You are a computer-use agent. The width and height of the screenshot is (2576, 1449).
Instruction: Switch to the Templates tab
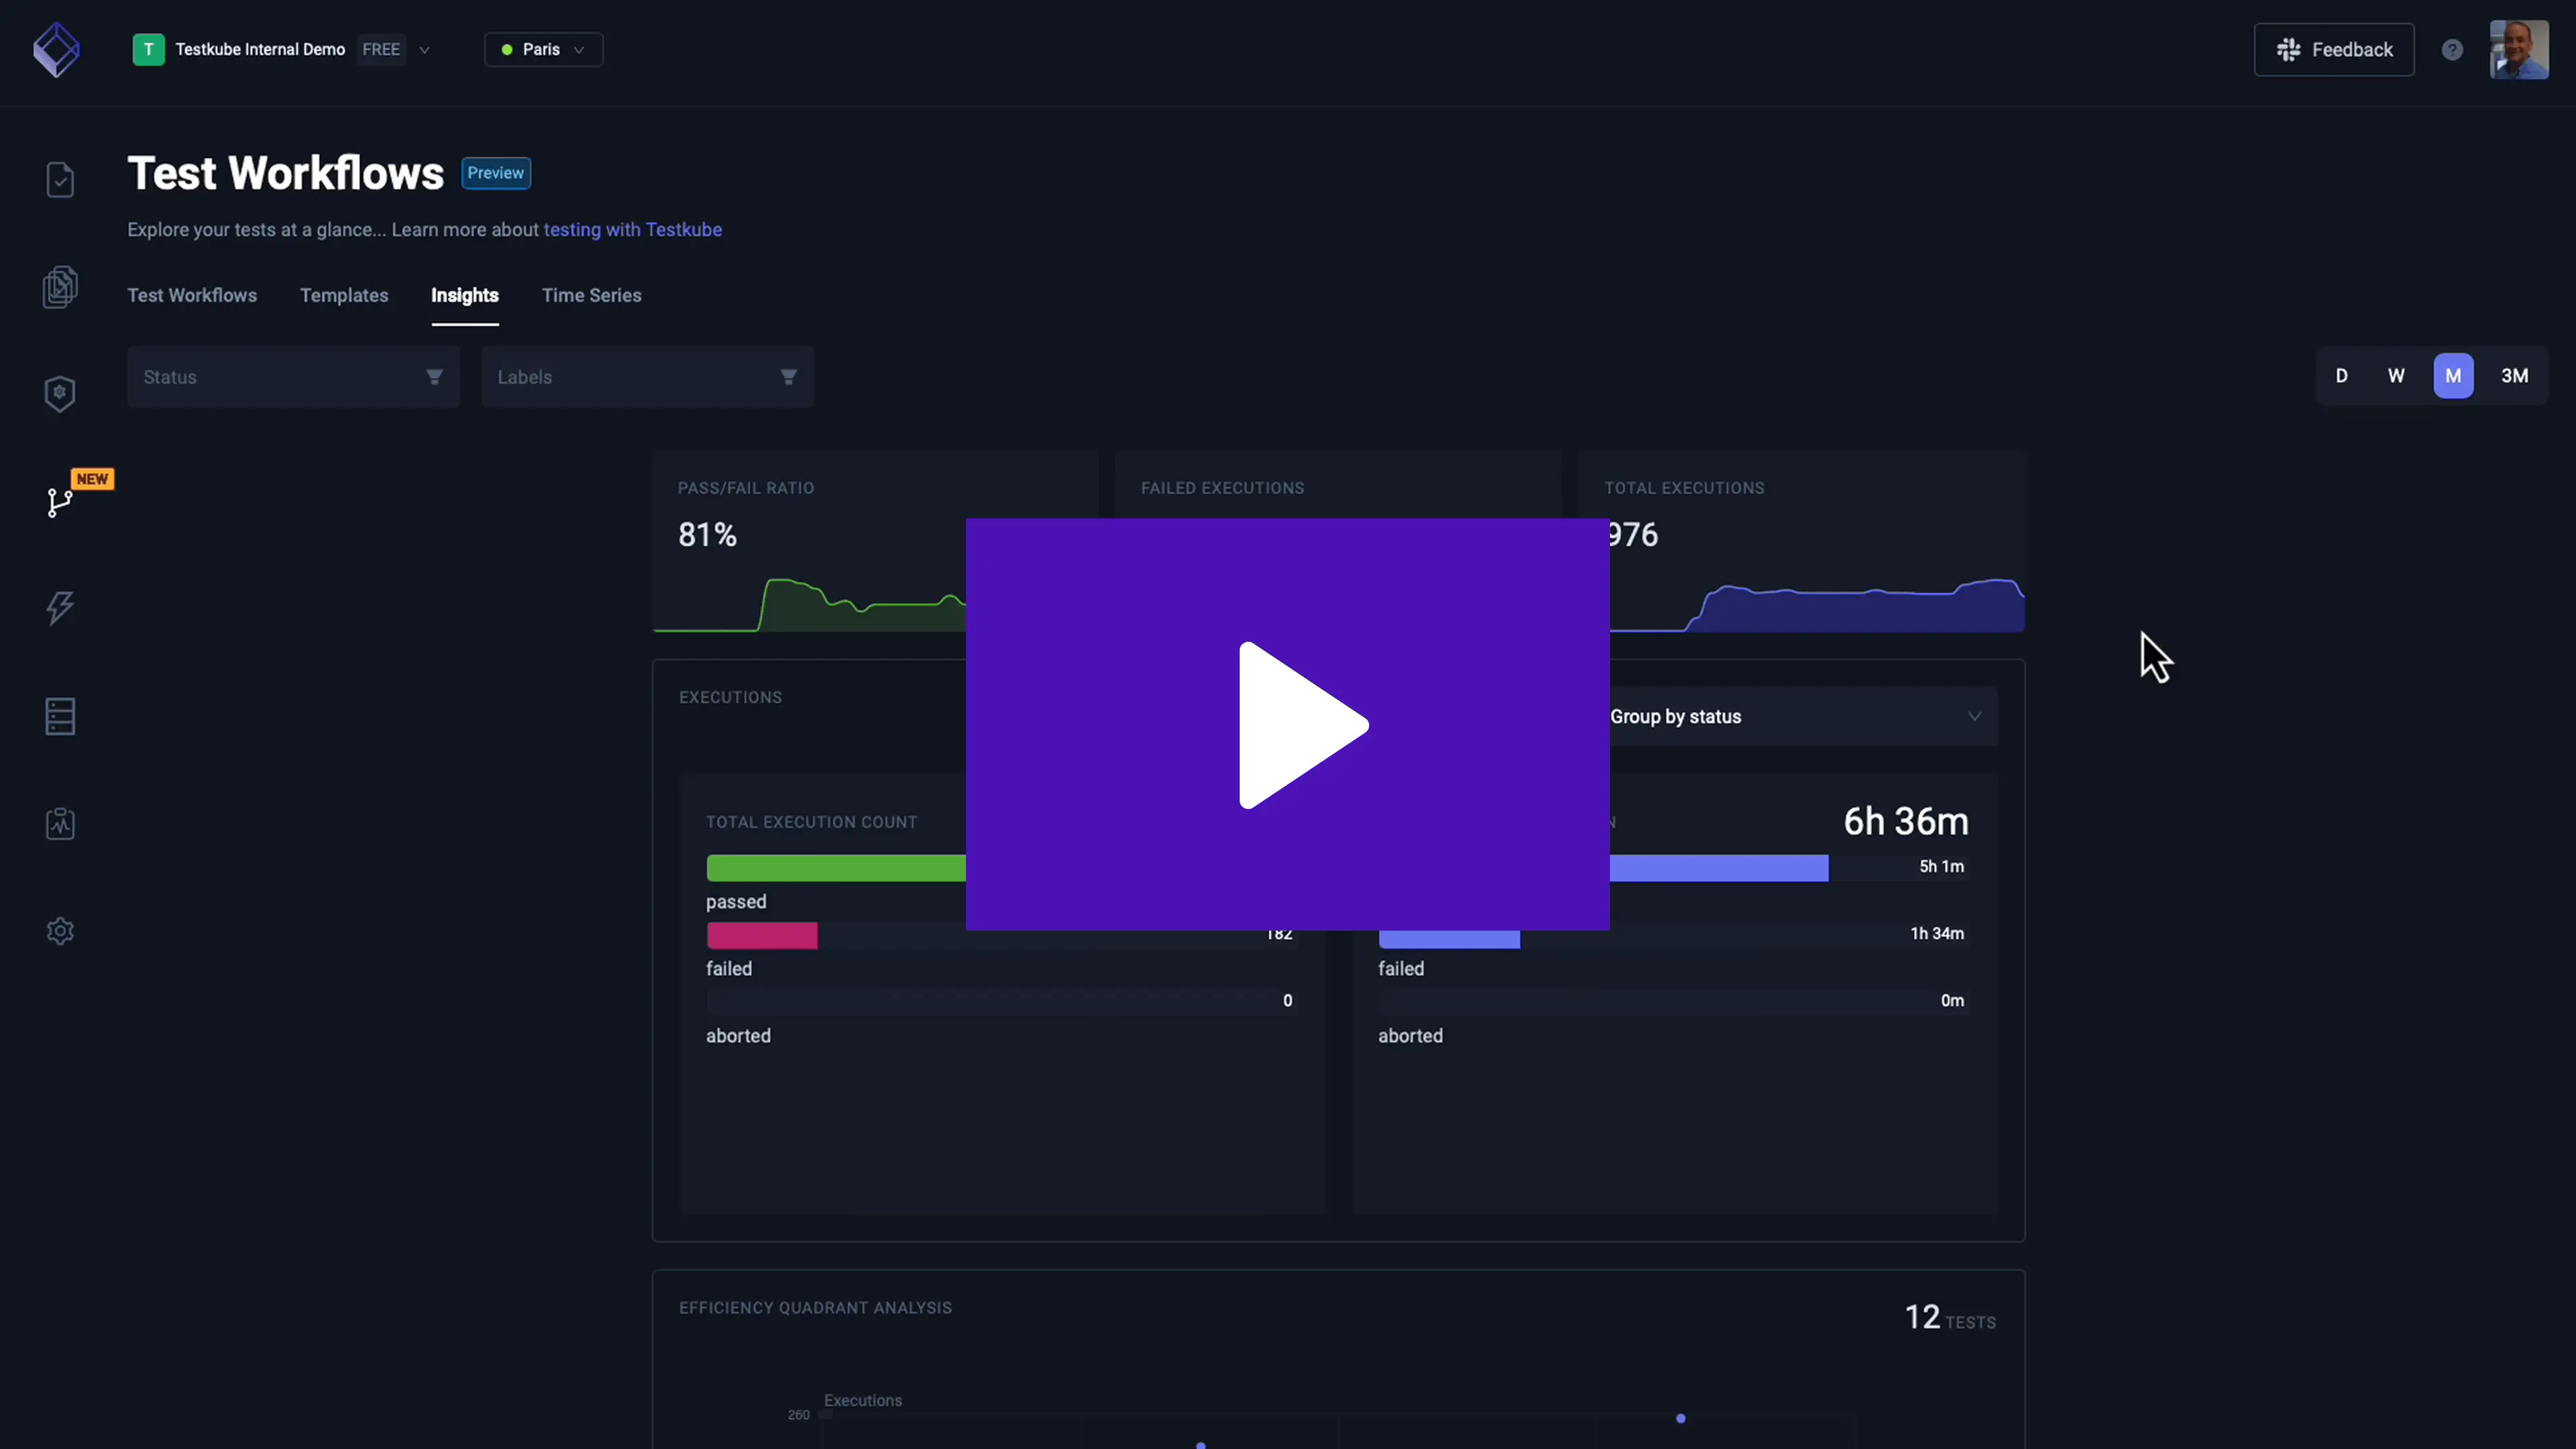click(x=344, y=295)
